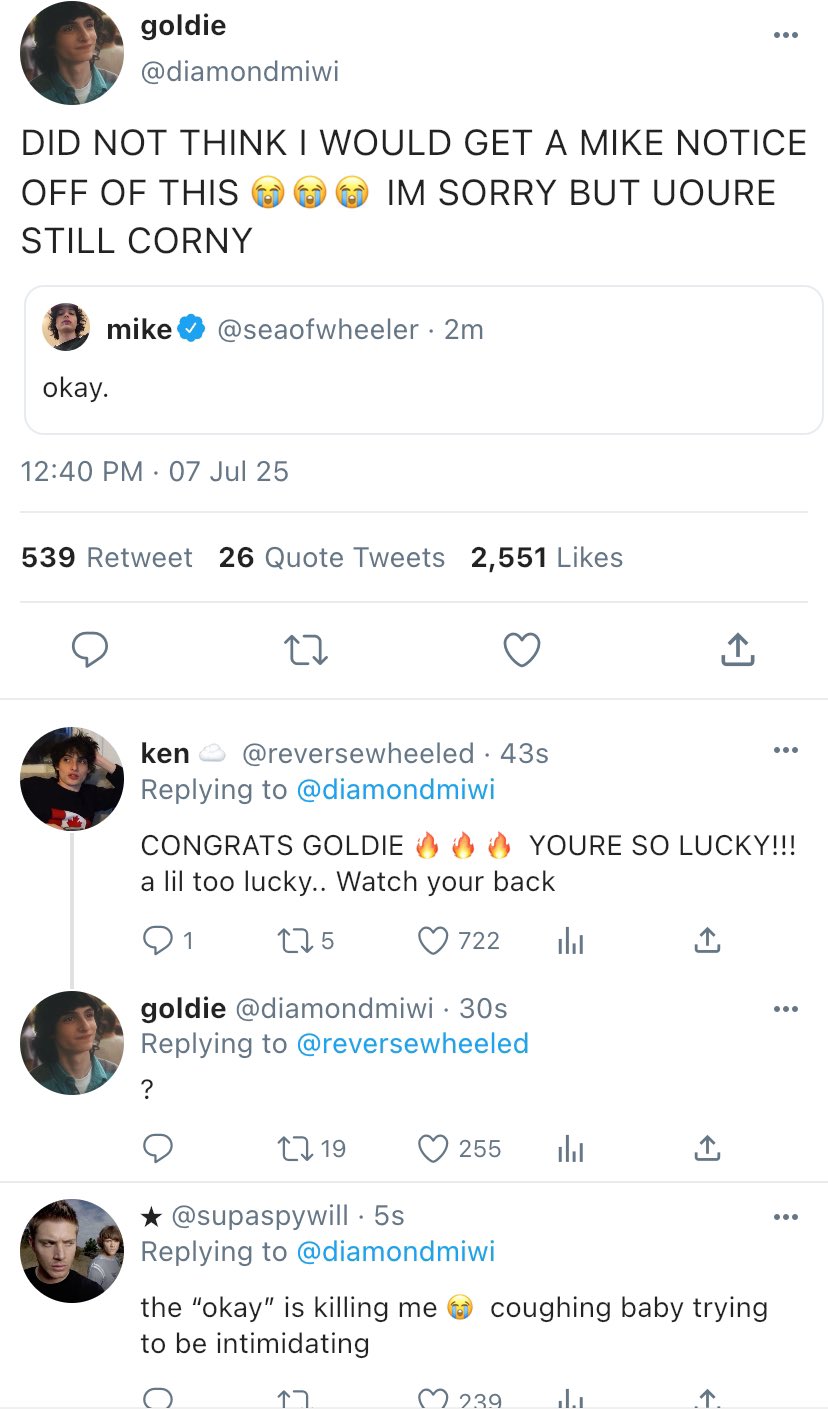Retweet goldie's reply with 19 retweets
828x1409 pixels.
[292, 1148]
